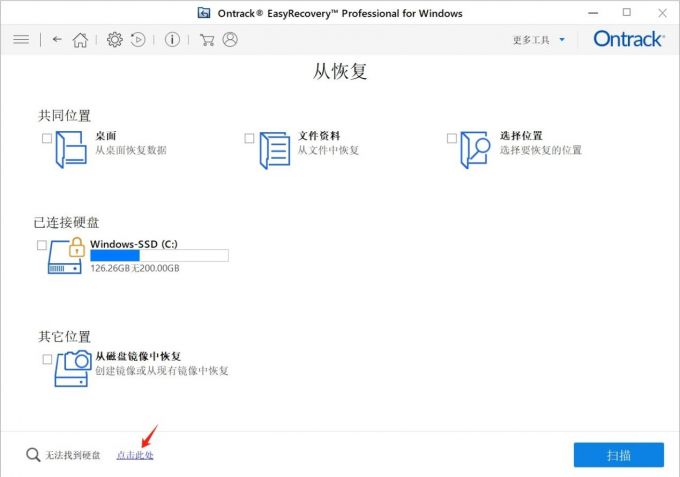Screen dimensions: 680x477
Task: Tick the 桌面 checkbox
Action: coord(47,138)
